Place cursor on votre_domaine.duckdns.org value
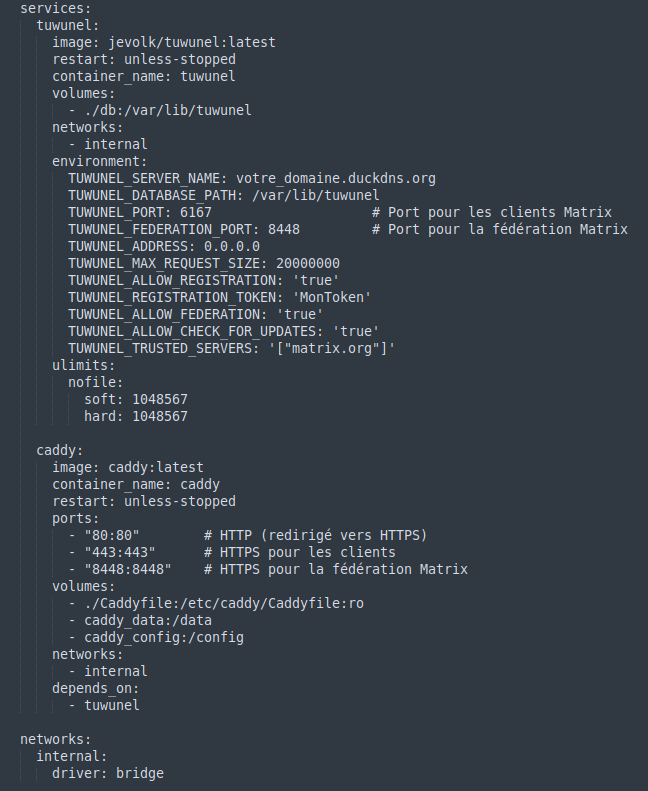This screenshot has height=791, width=648. coord(336,179)
